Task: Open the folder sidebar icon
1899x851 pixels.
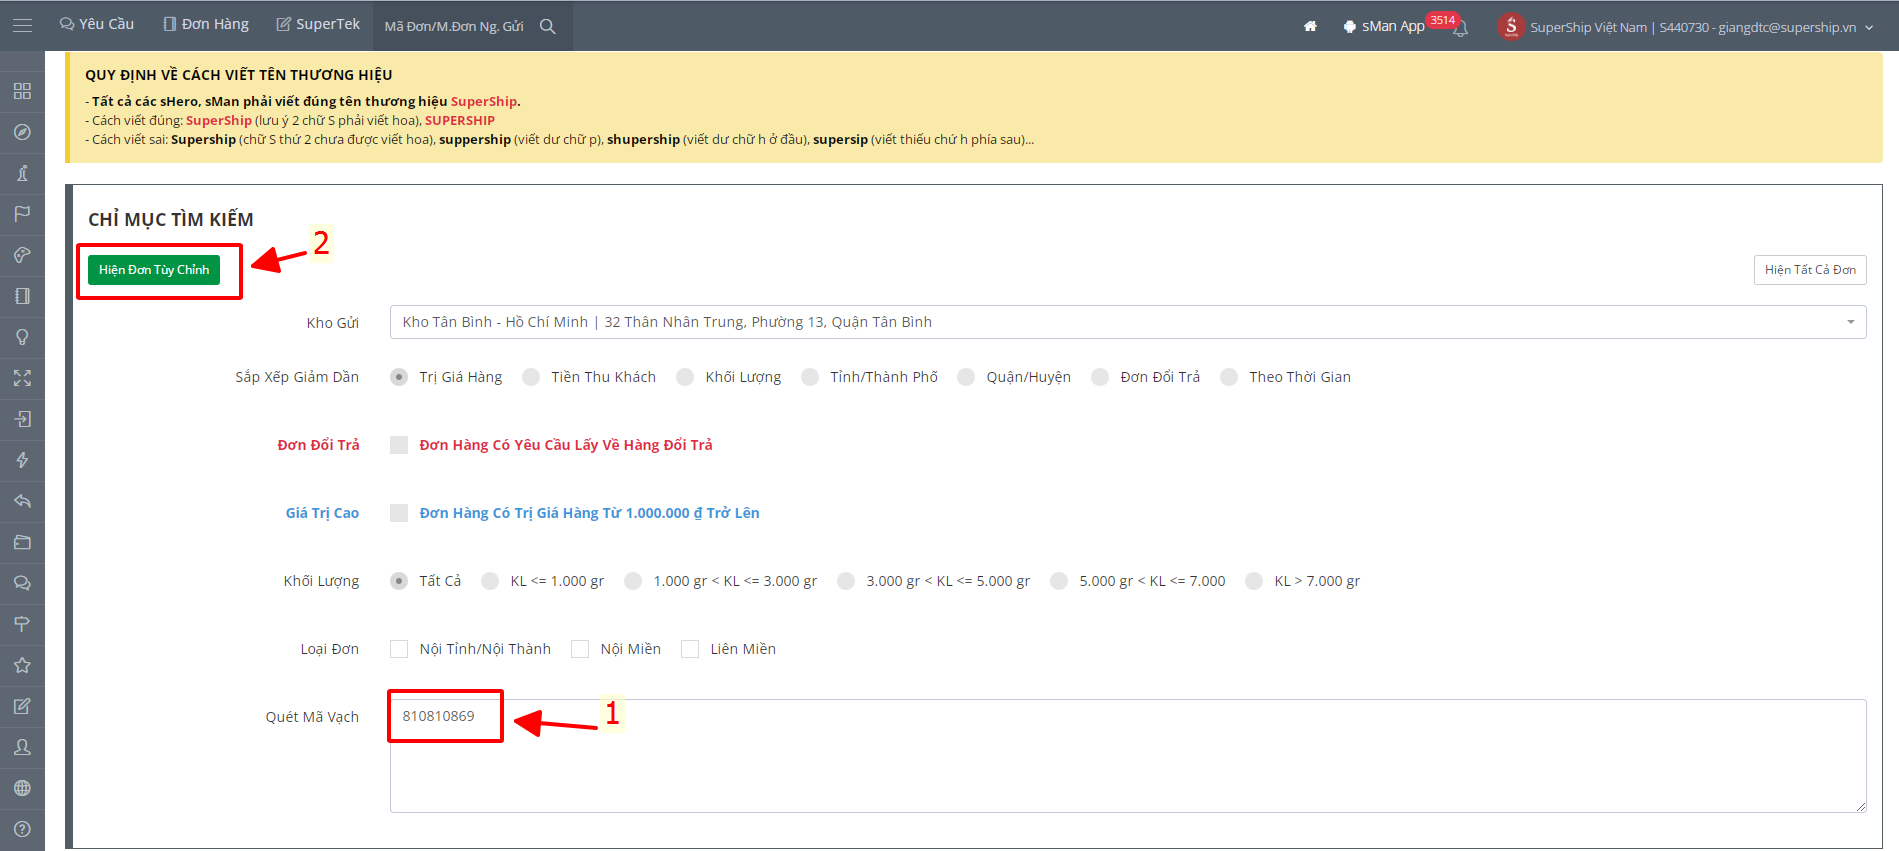Action: (22, 542)
